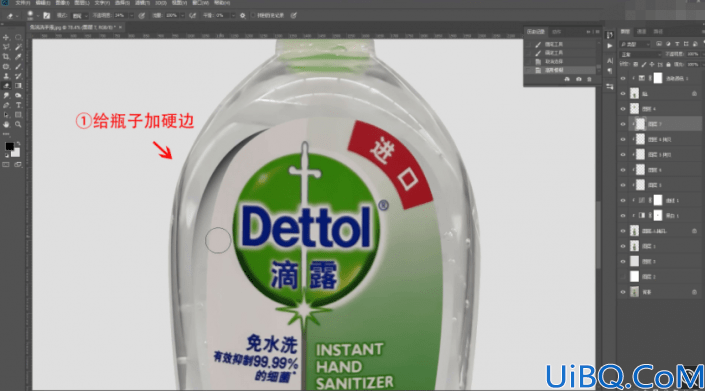Select the Magic Wand tool
The image size is (705, 391).
coord(18,47)
